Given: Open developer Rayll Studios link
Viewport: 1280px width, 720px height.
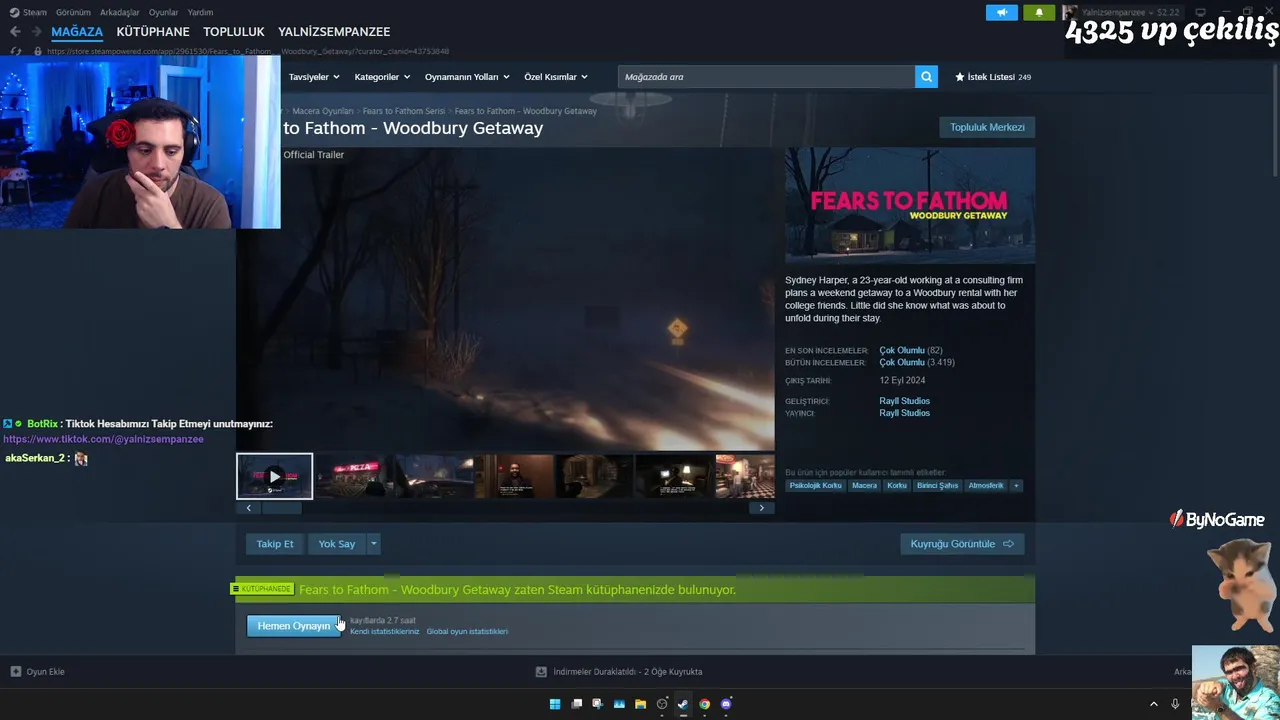Looking at the screenshot, I should 904,401.
